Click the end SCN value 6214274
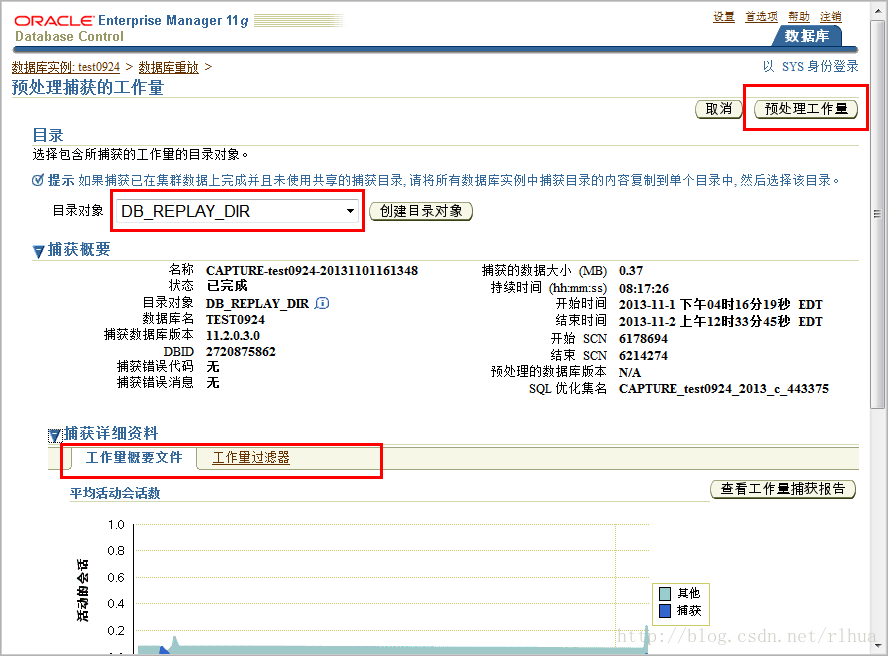The image size is (888, 656). (643, 356)
